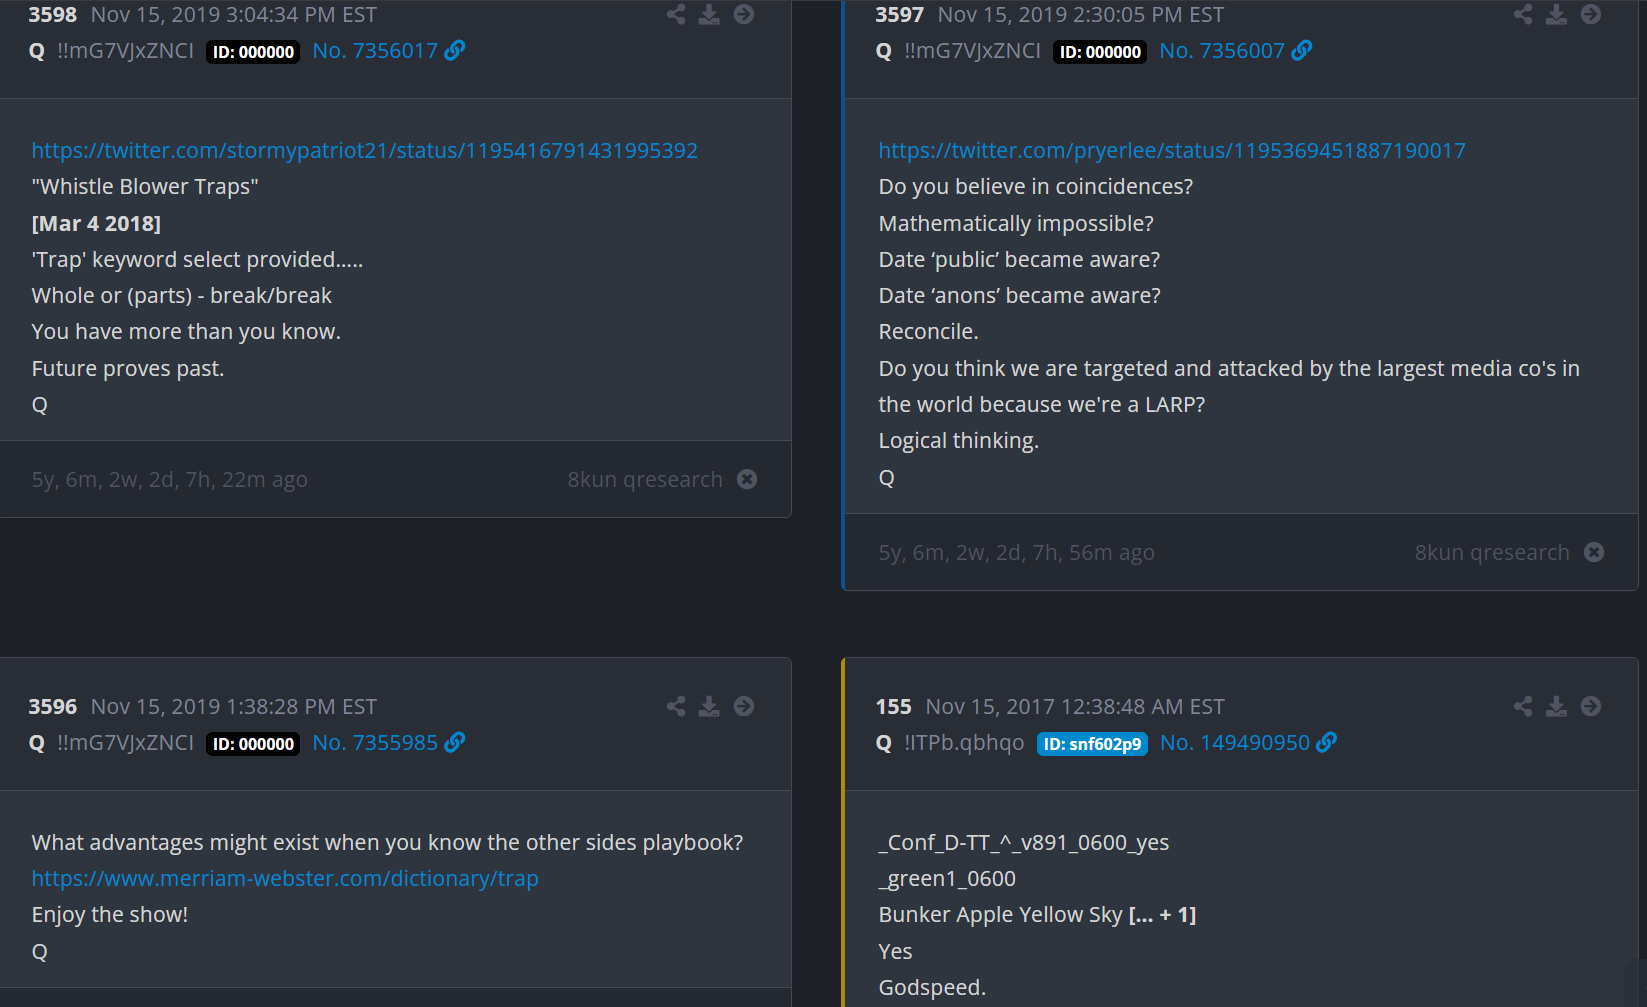This screenshot has width=1647, height=1007.
Task: Open the pryerlee Twitter status link
Action: coord(1172,150)
